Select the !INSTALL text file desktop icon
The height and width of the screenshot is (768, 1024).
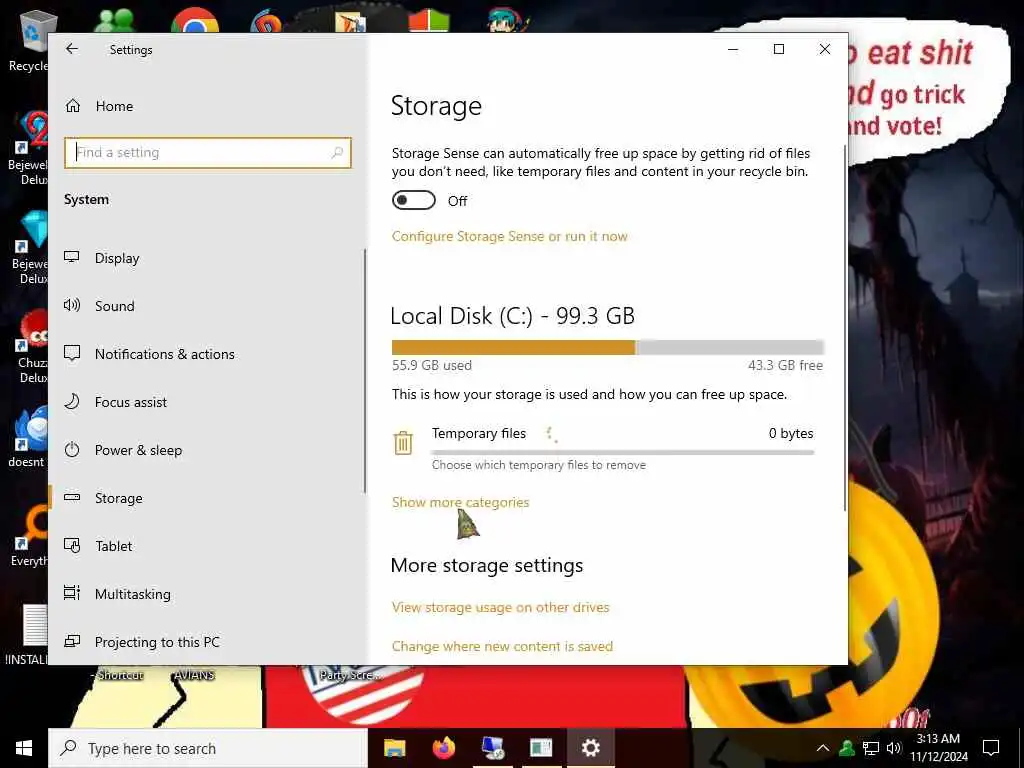(x=29, y=633)
